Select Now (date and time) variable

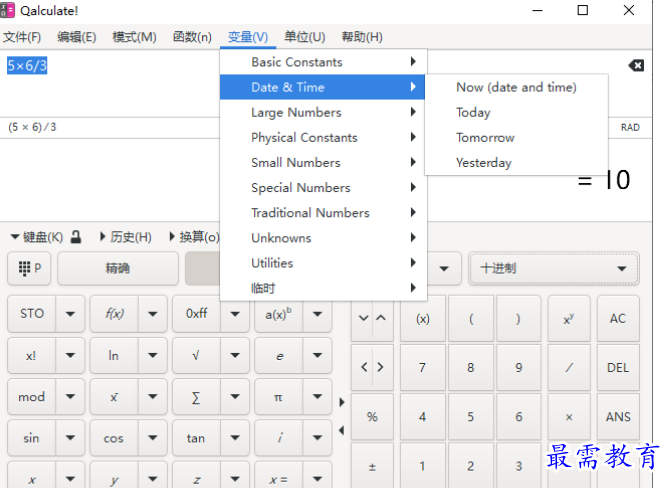tap(516, 87)
